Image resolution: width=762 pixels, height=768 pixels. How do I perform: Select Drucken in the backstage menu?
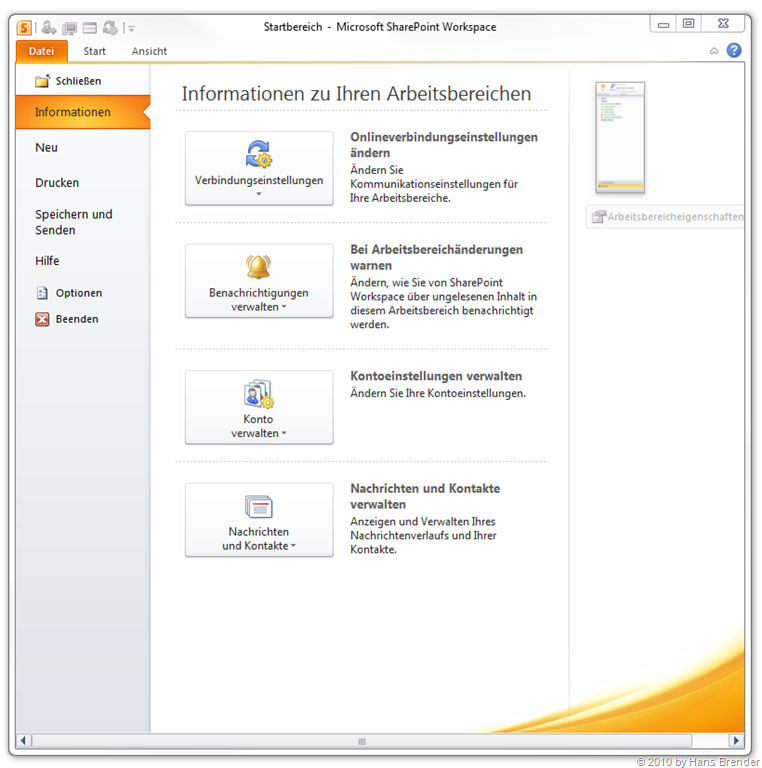(x=57, y=183)
